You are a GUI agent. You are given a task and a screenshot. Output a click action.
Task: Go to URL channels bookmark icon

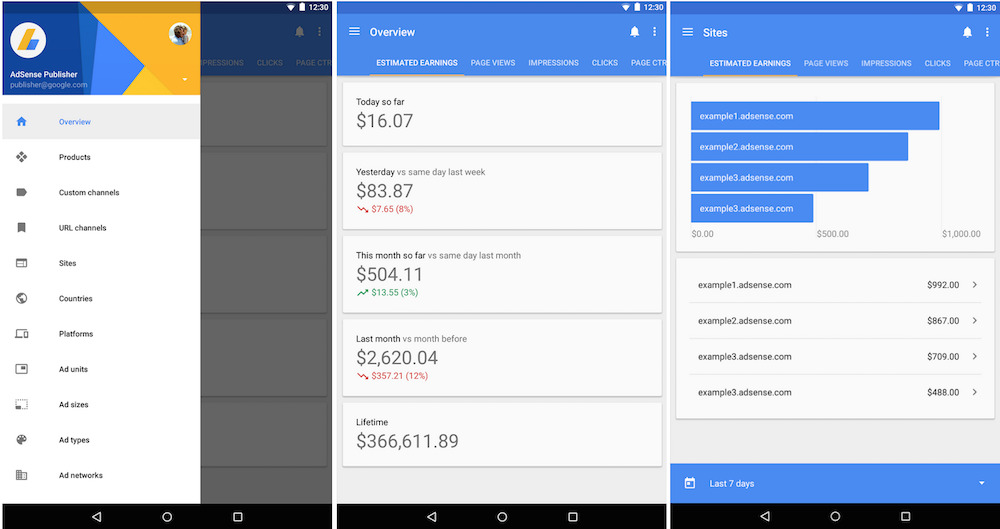pyautogui.click(x=21, y=228)
